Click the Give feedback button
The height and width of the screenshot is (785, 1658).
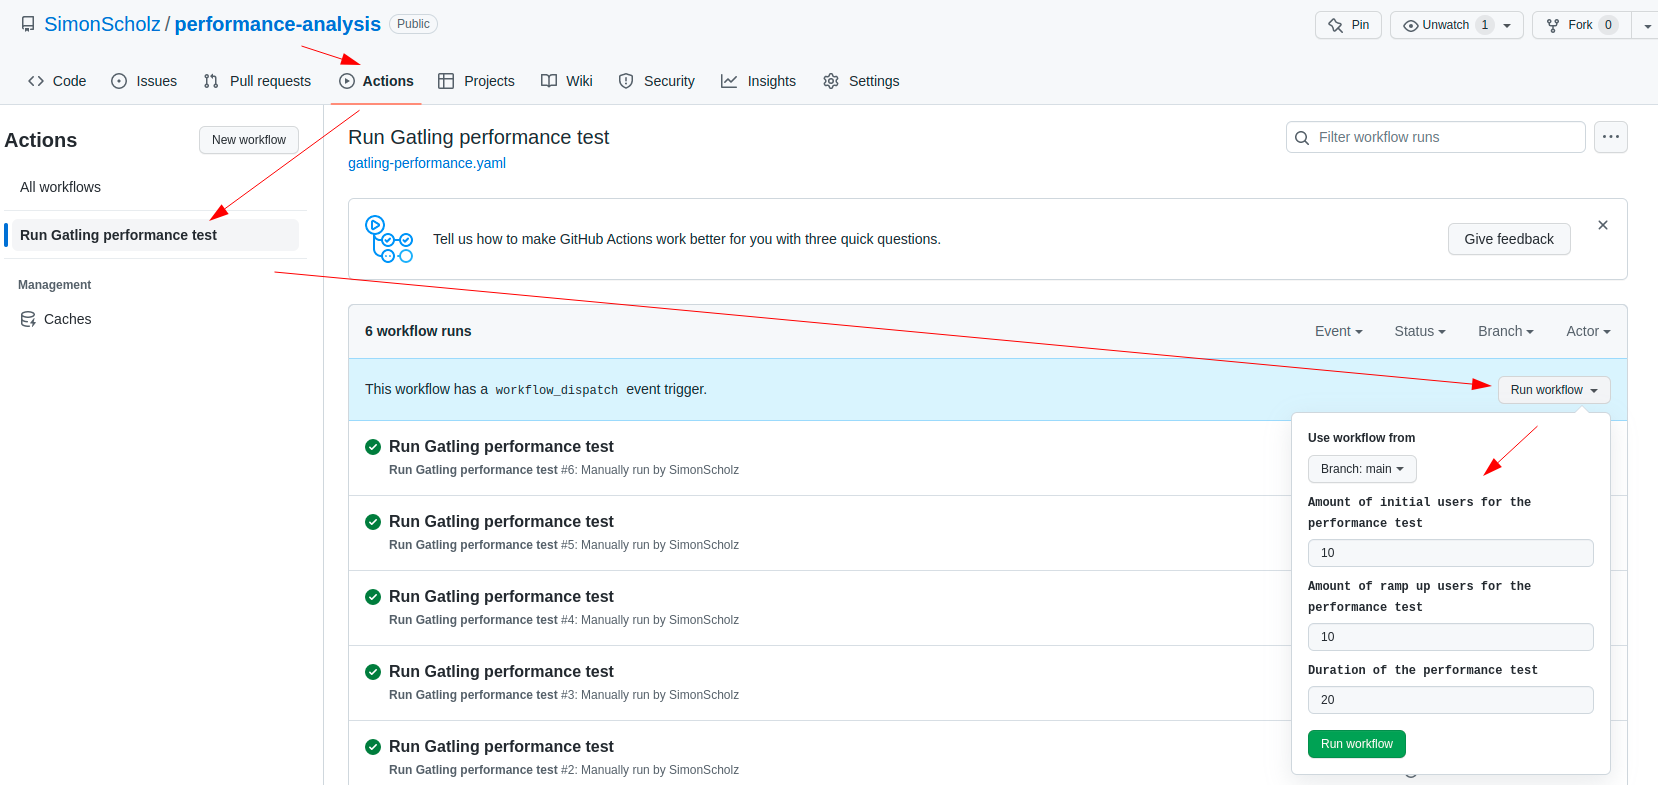1509,239
